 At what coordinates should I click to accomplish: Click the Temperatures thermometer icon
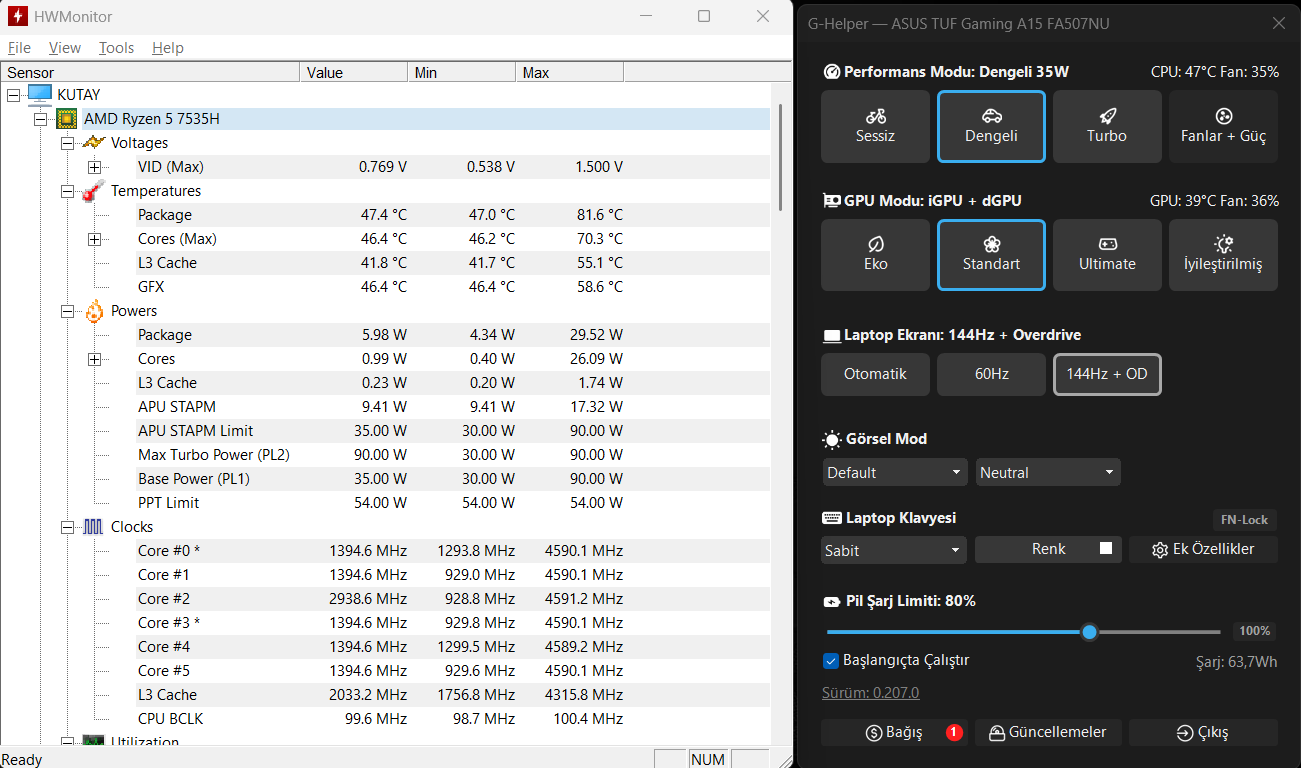93,191
